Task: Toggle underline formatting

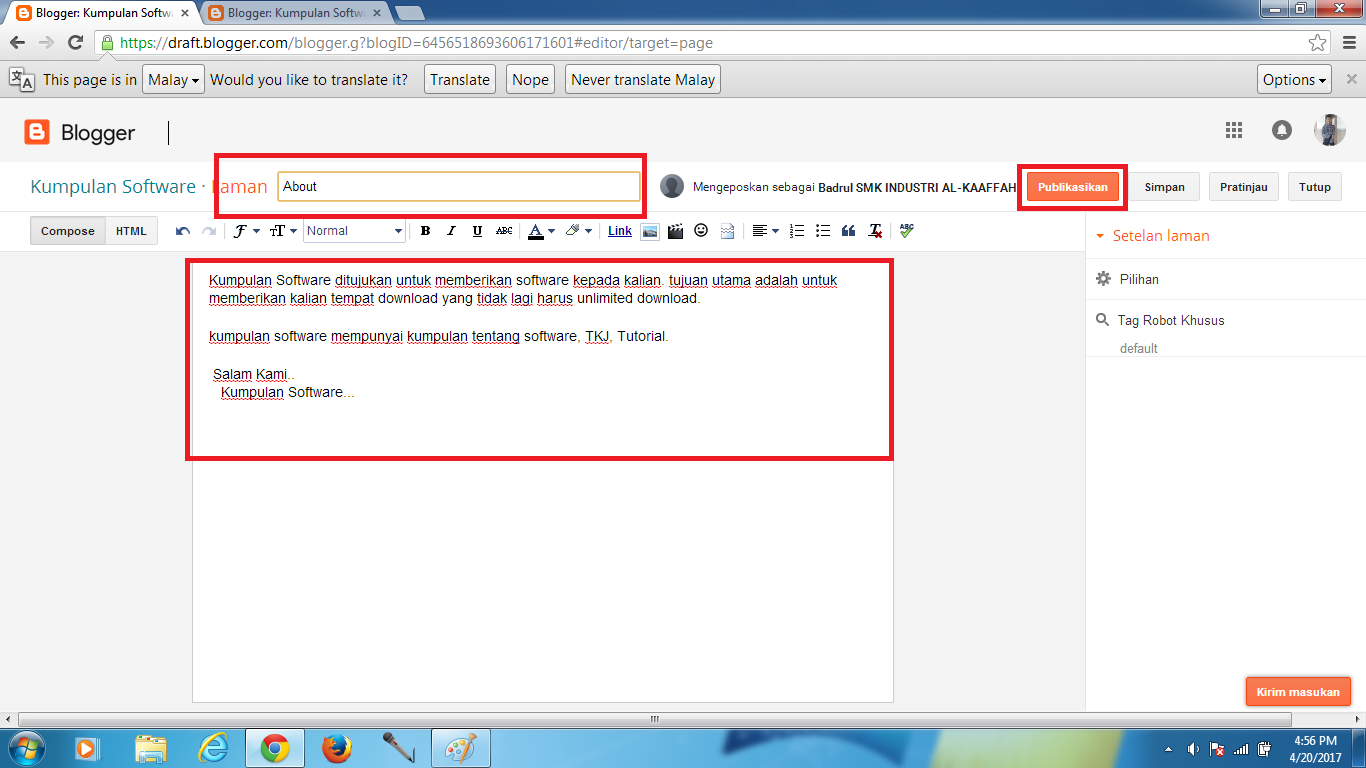Action: (477, 231)
